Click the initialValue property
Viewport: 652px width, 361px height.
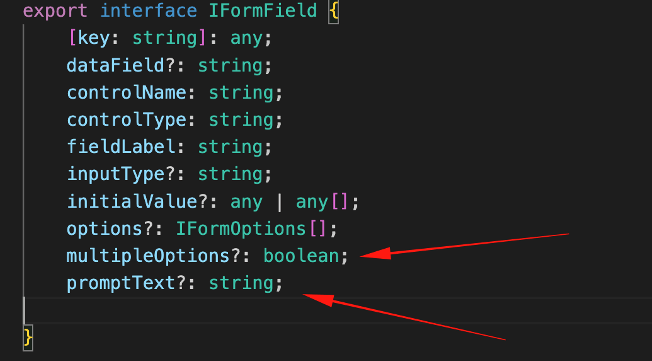point(132,202)
